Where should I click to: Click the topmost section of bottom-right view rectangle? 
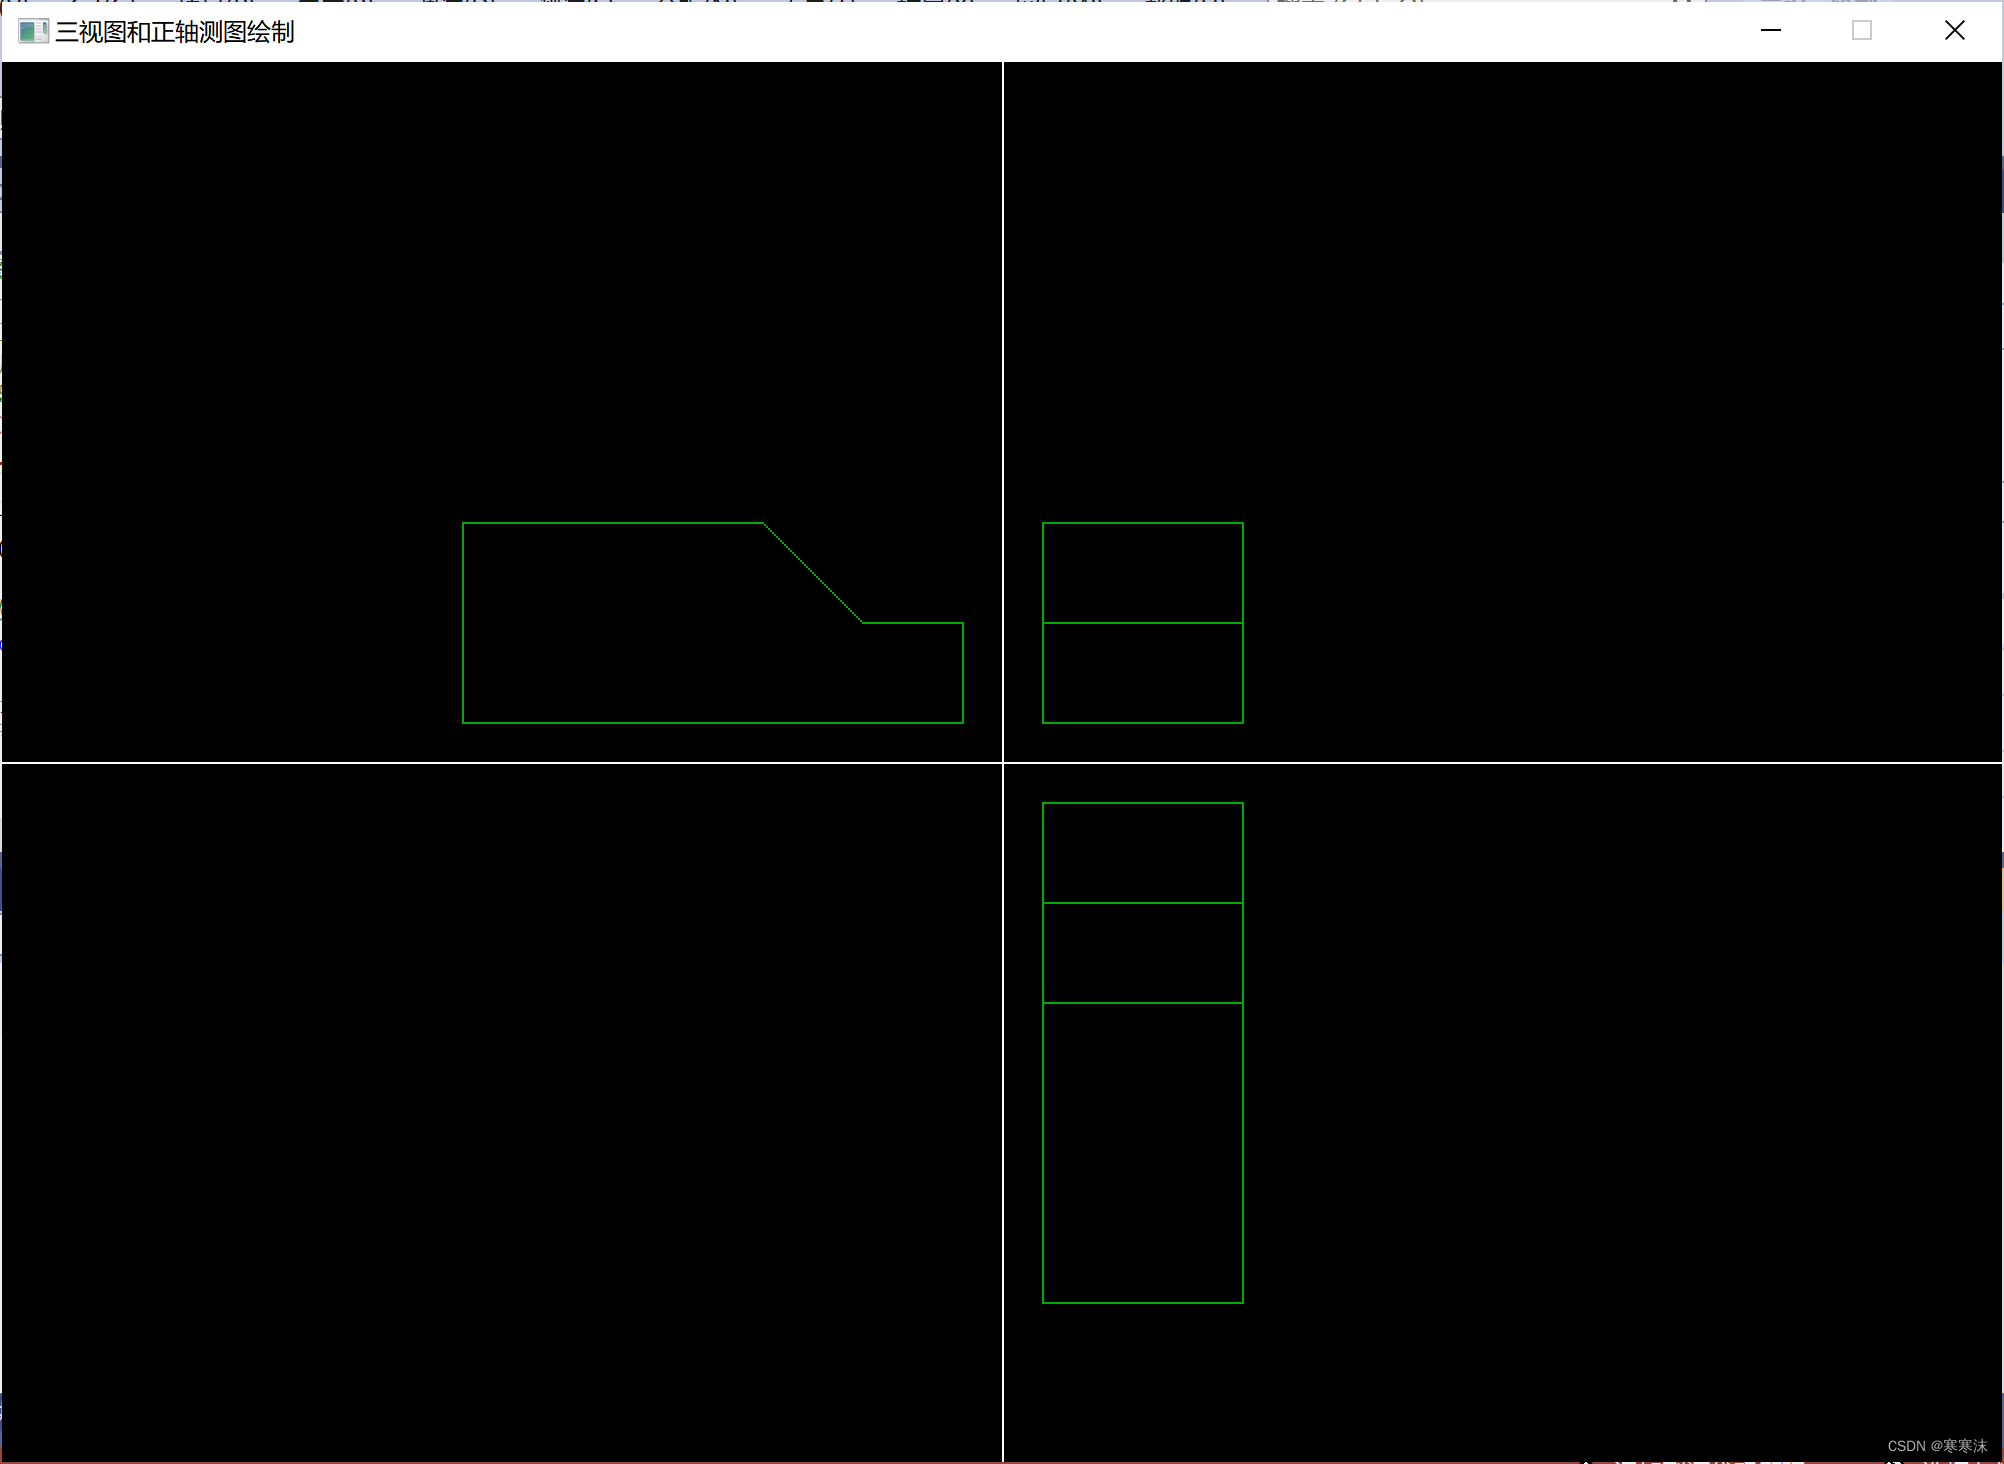1142,852
